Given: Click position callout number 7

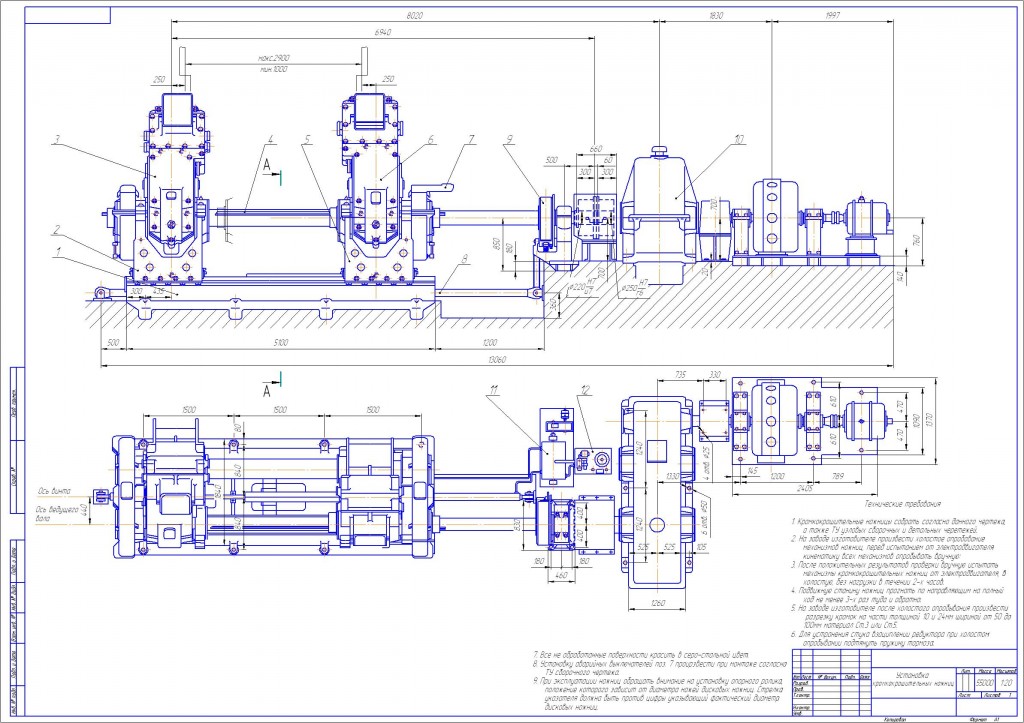Looking at the screenshot, I should coord(471,139).
